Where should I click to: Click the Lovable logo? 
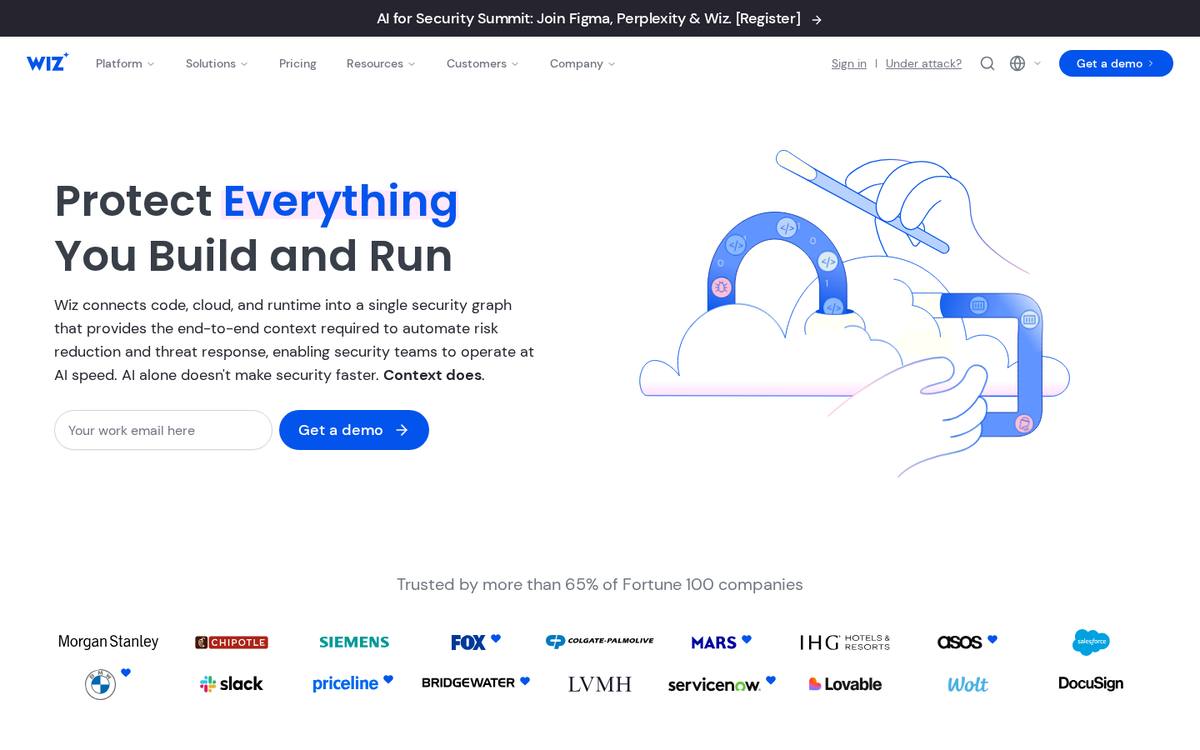(845, 684)
